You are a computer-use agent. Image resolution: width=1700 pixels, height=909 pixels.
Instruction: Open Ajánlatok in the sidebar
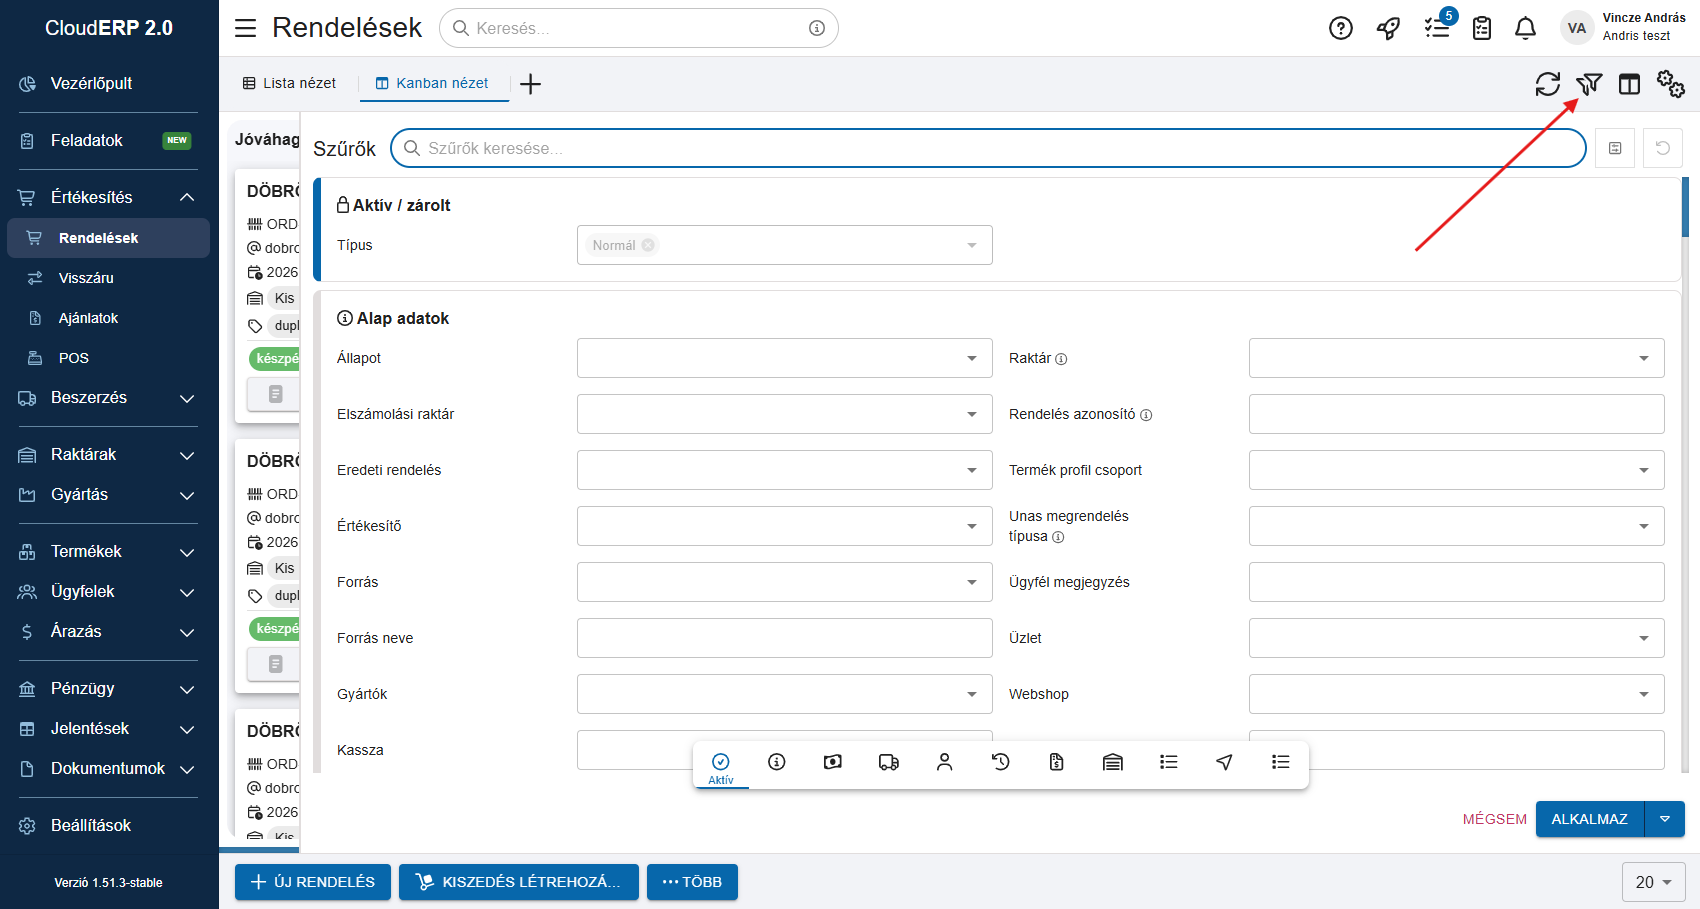click(x=88, y=318)
